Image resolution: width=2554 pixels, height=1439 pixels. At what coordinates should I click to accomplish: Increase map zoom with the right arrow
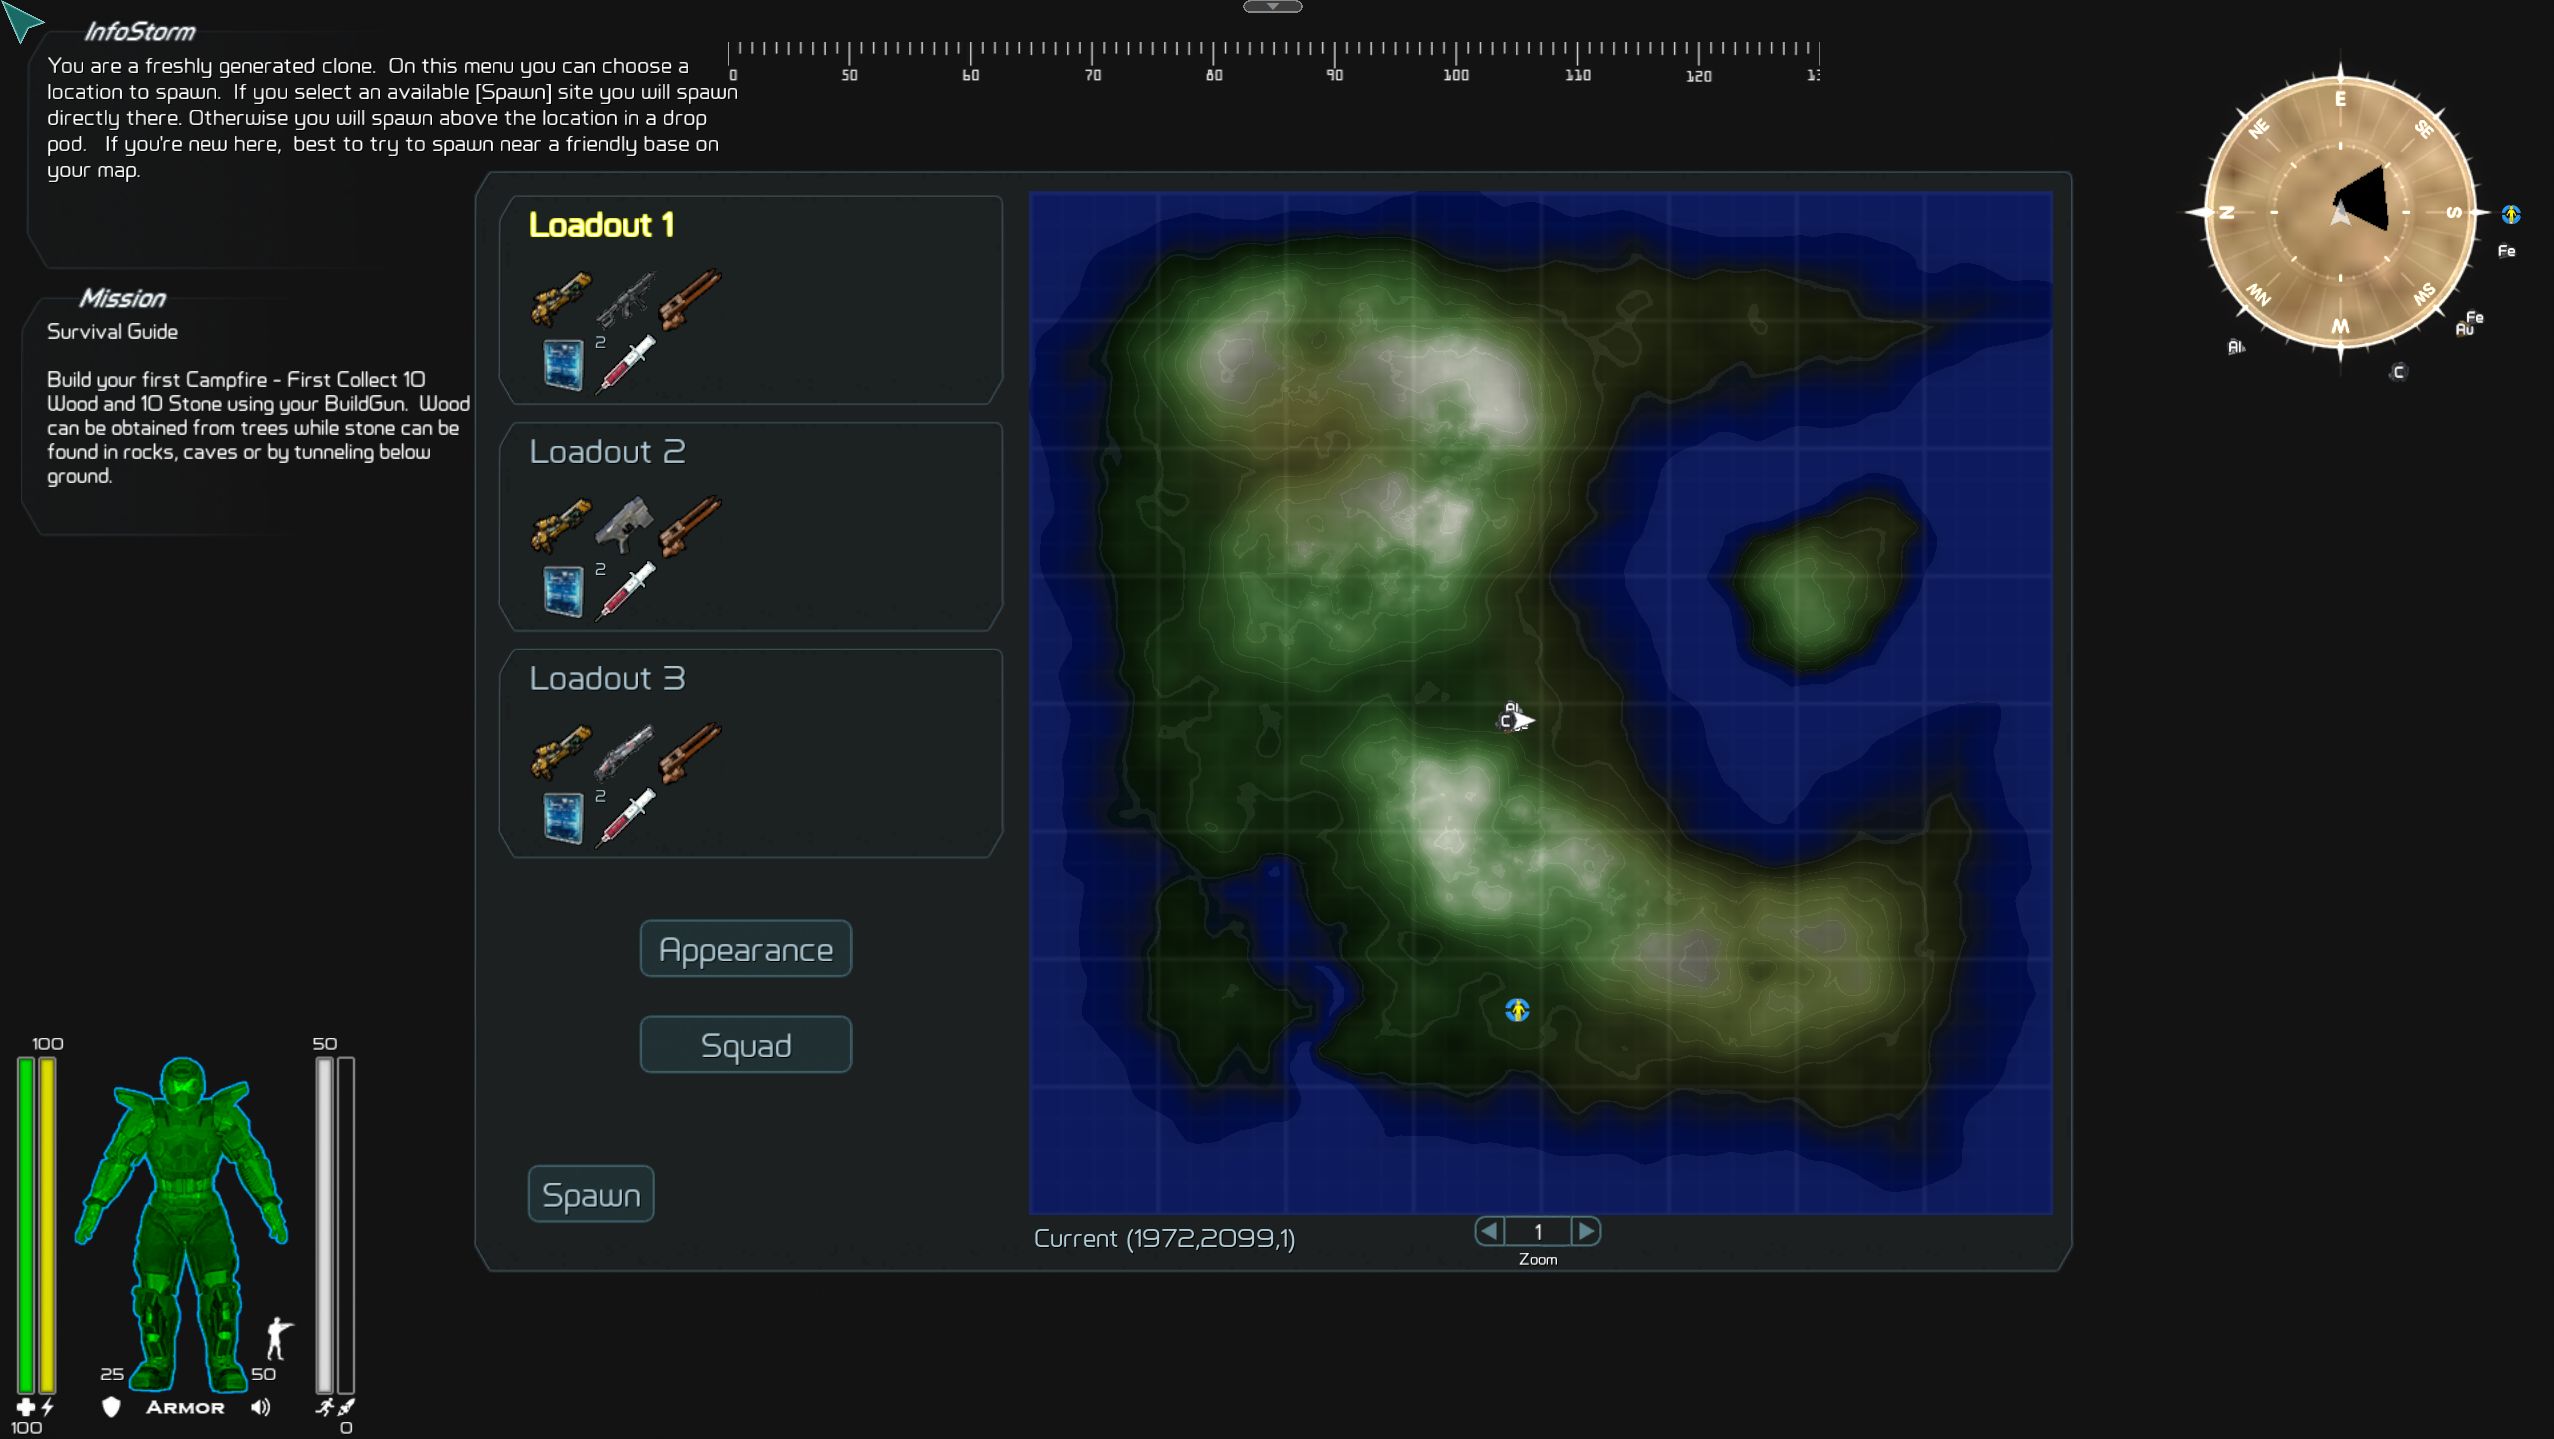point(1586,1231)
